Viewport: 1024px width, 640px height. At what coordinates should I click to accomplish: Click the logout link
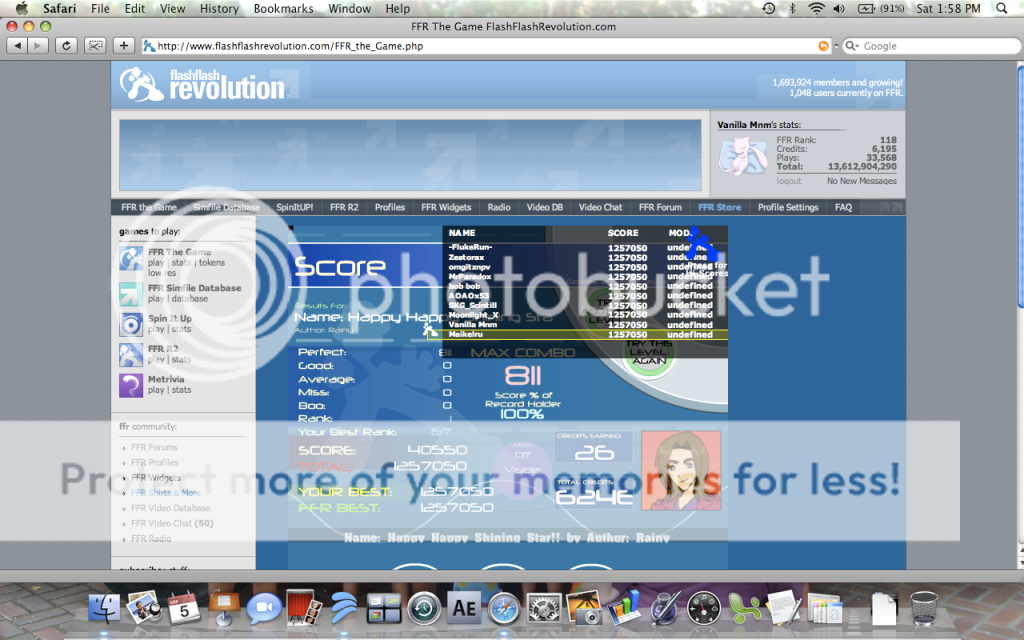(x=789, y=181)
